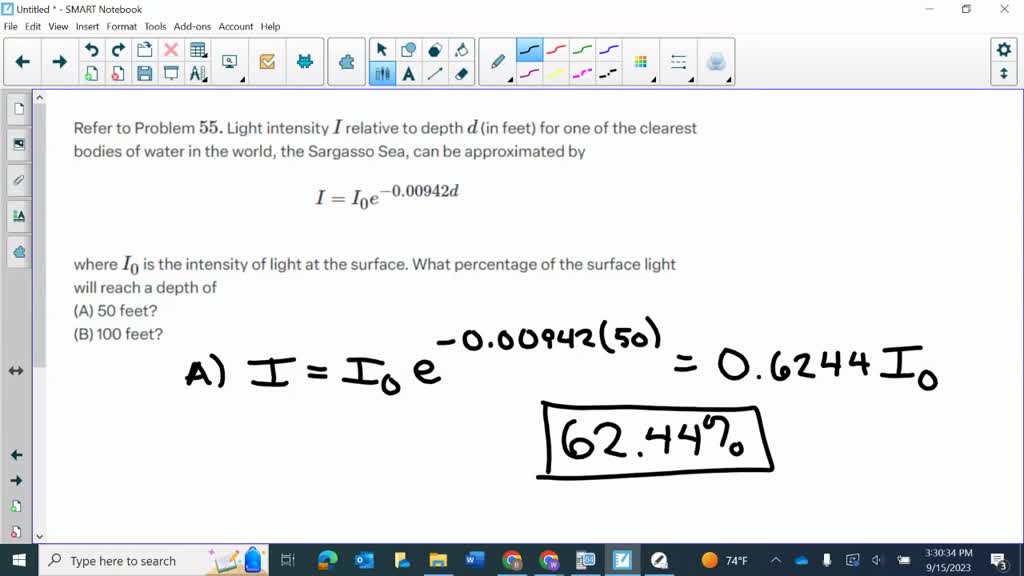This screenshot has height=576, width=1024.
Task: Toggle auto-hide for the page sidebar
Action: 16,370
